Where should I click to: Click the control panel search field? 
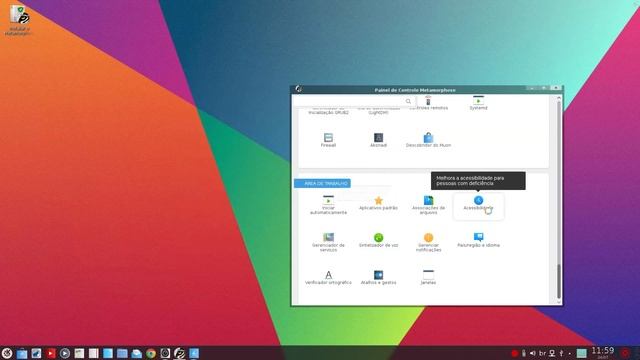(x=353, y=101)
